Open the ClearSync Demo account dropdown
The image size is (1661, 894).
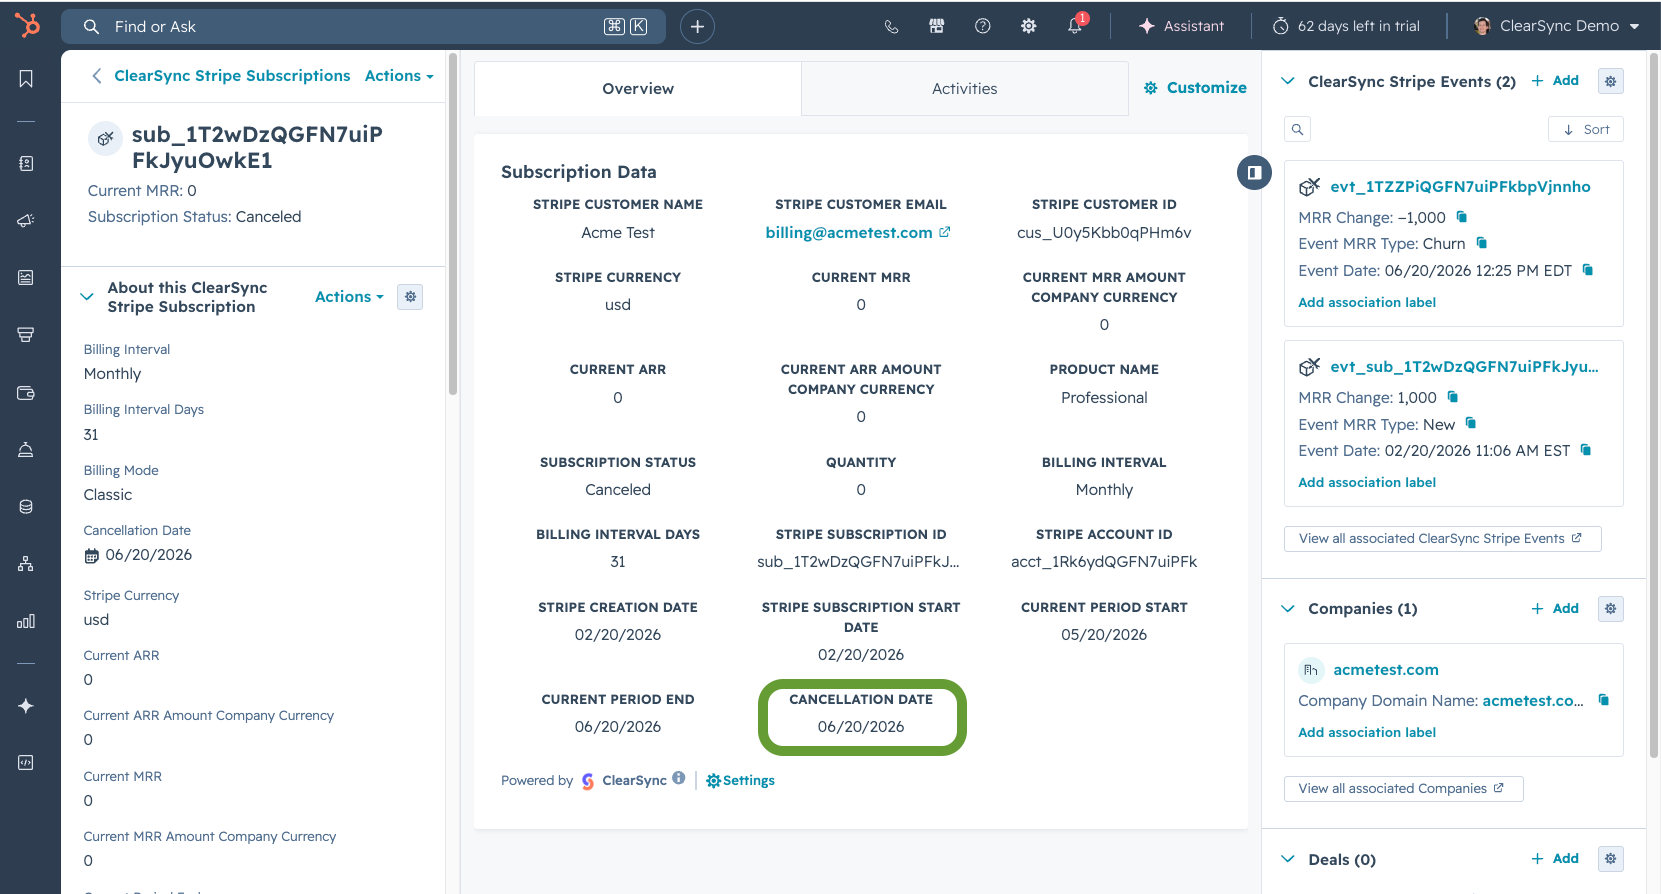click(x=1556, y=27)
